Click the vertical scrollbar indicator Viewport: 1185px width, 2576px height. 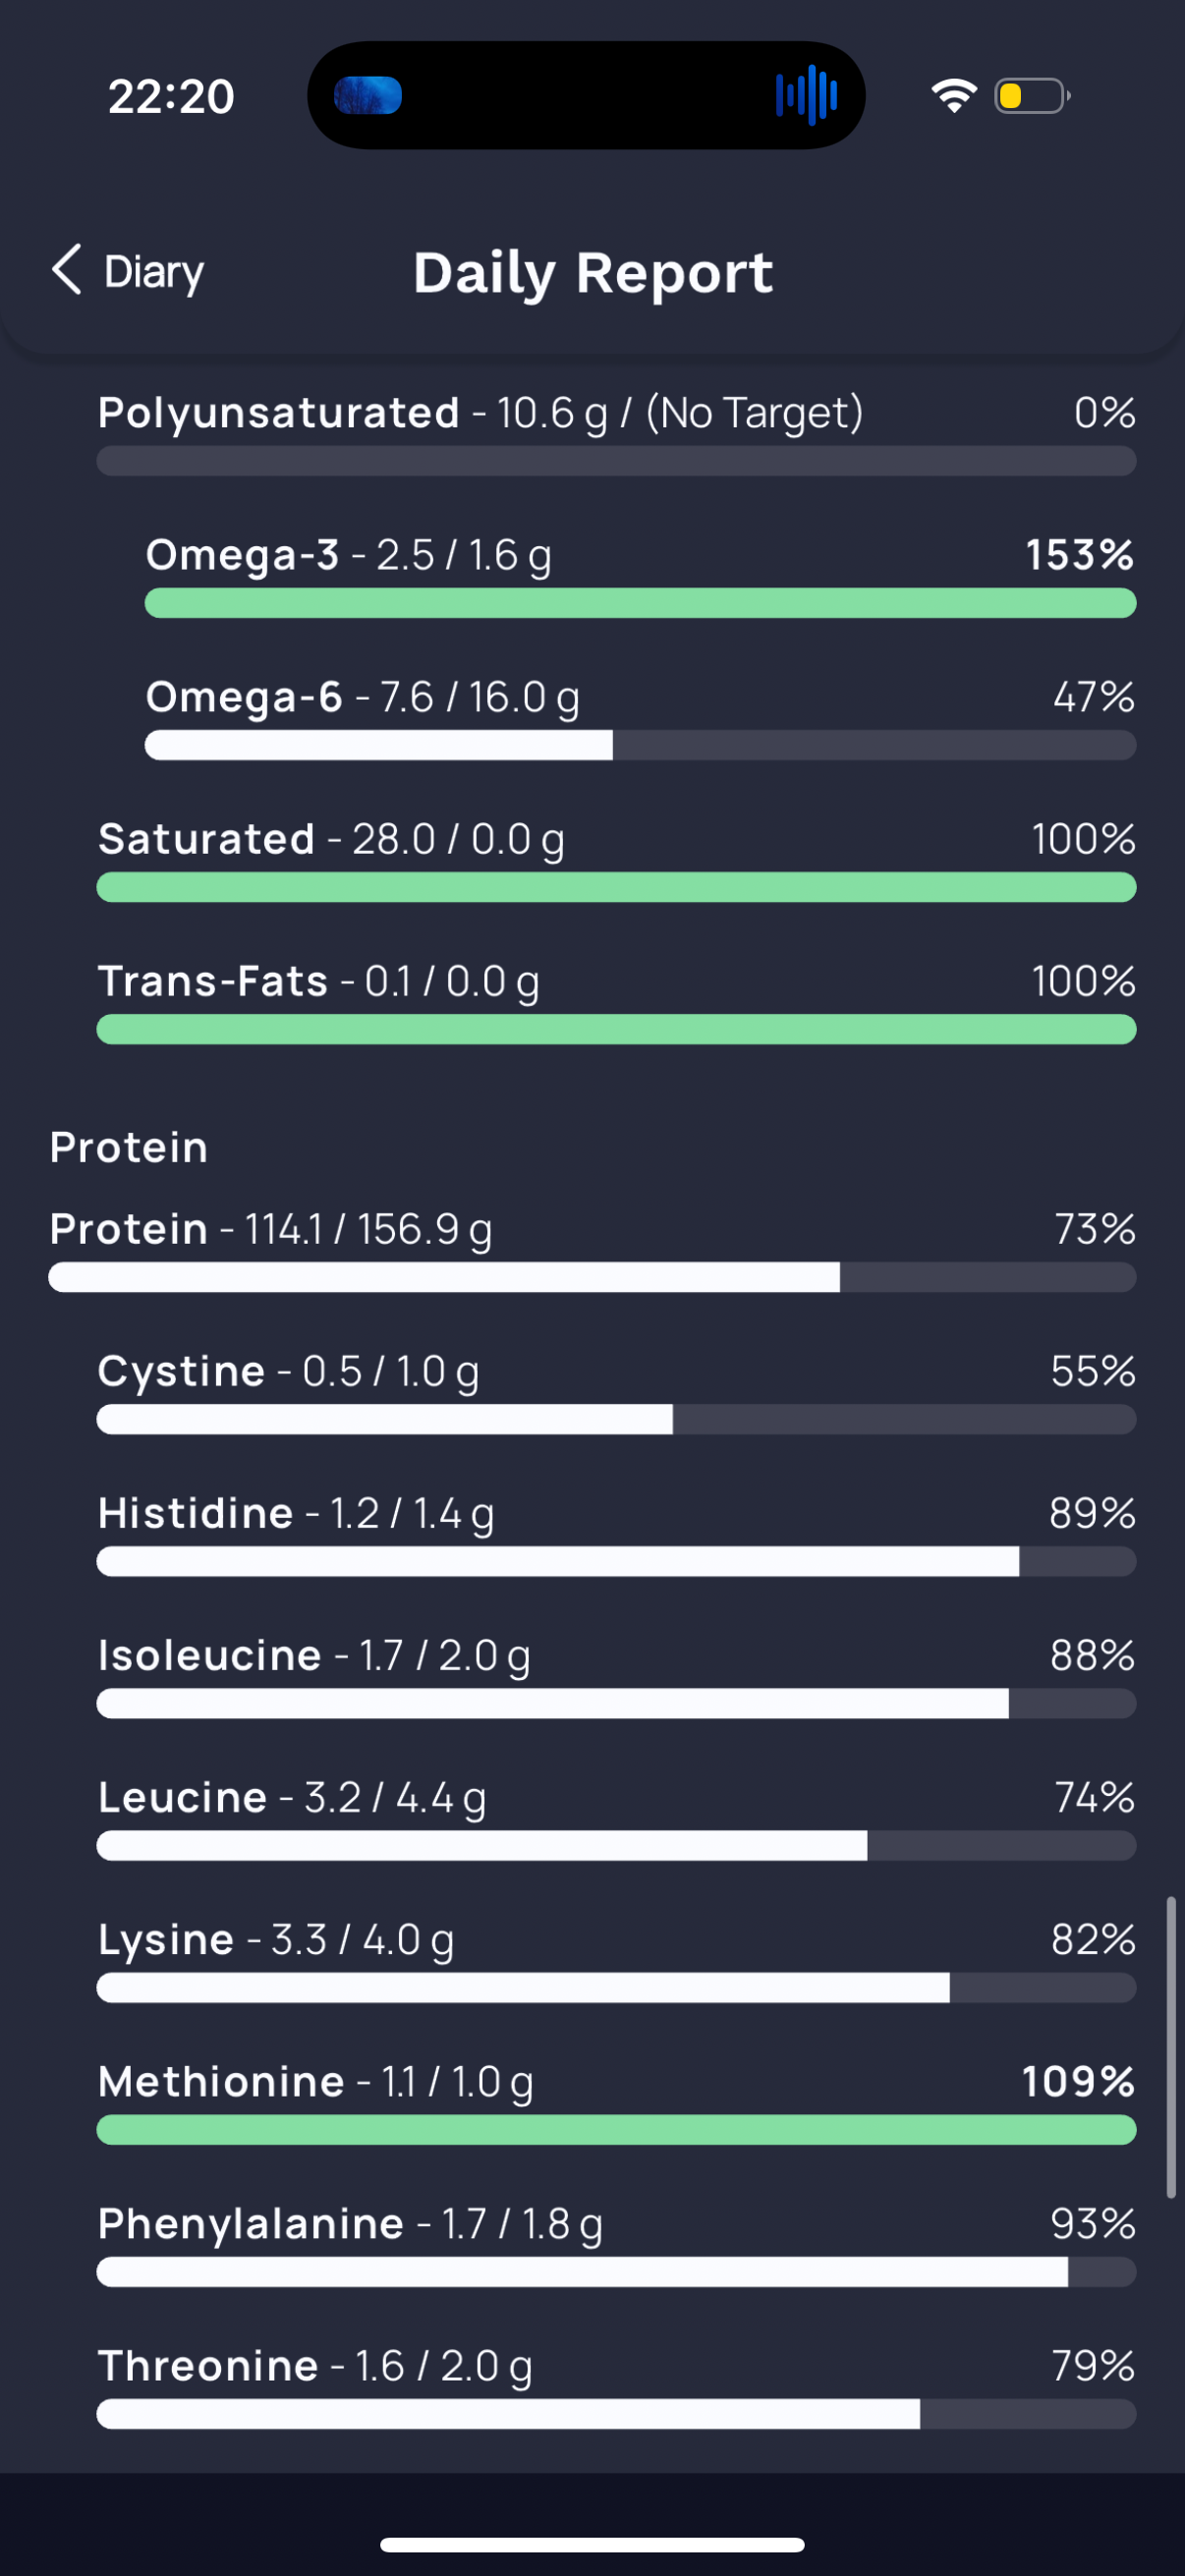pos(1171,2047)
